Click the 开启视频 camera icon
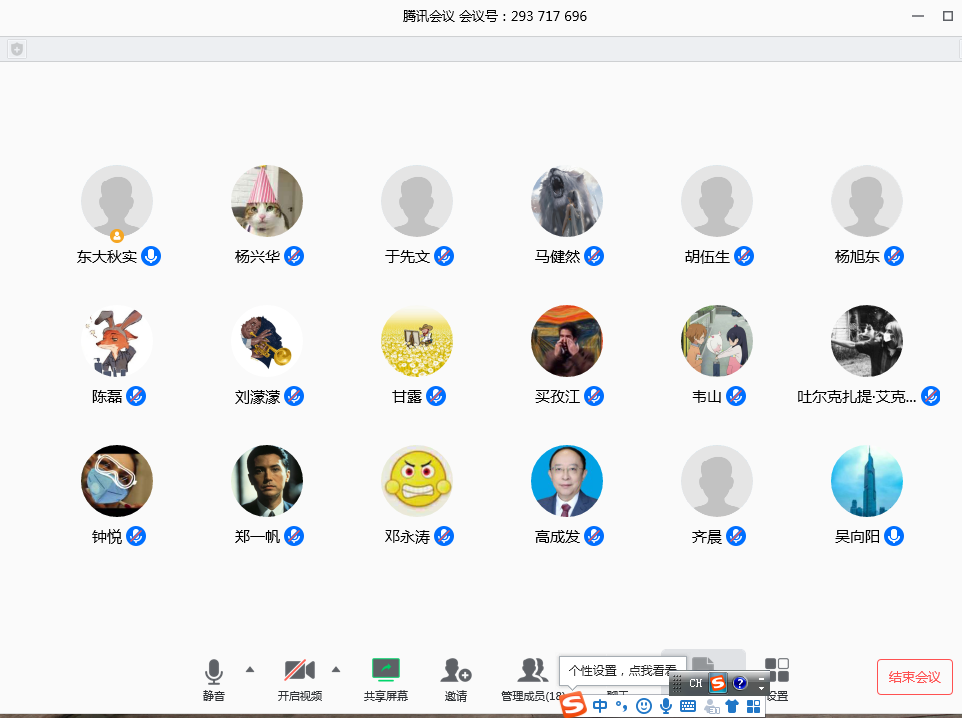 (299, 670)
